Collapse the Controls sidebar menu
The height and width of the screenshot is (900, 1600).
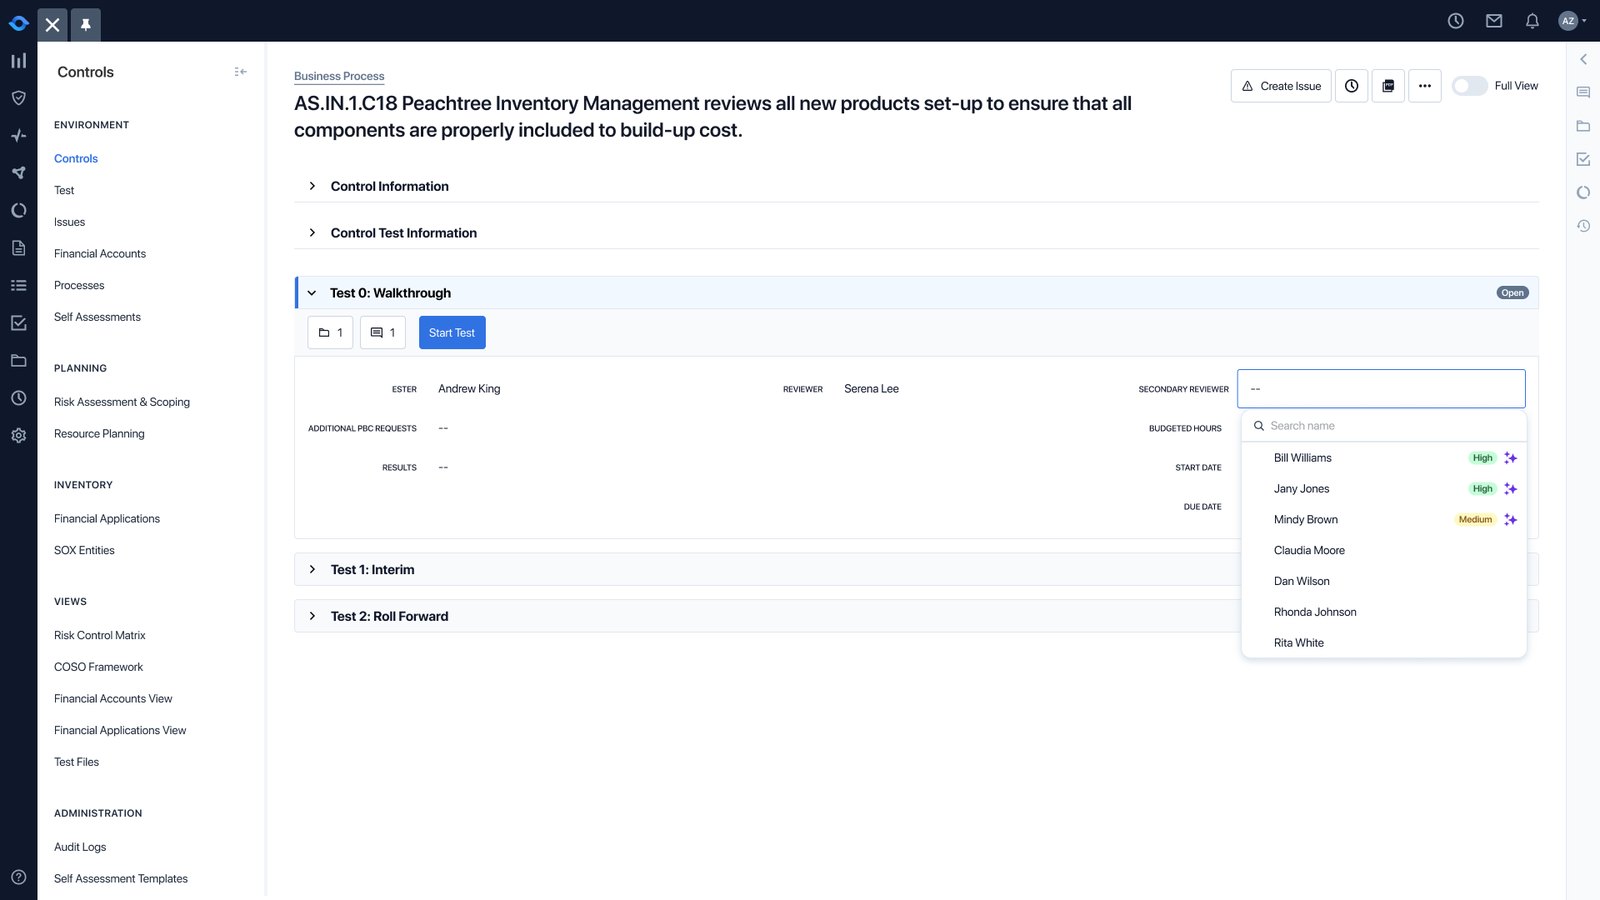(240, 72)
